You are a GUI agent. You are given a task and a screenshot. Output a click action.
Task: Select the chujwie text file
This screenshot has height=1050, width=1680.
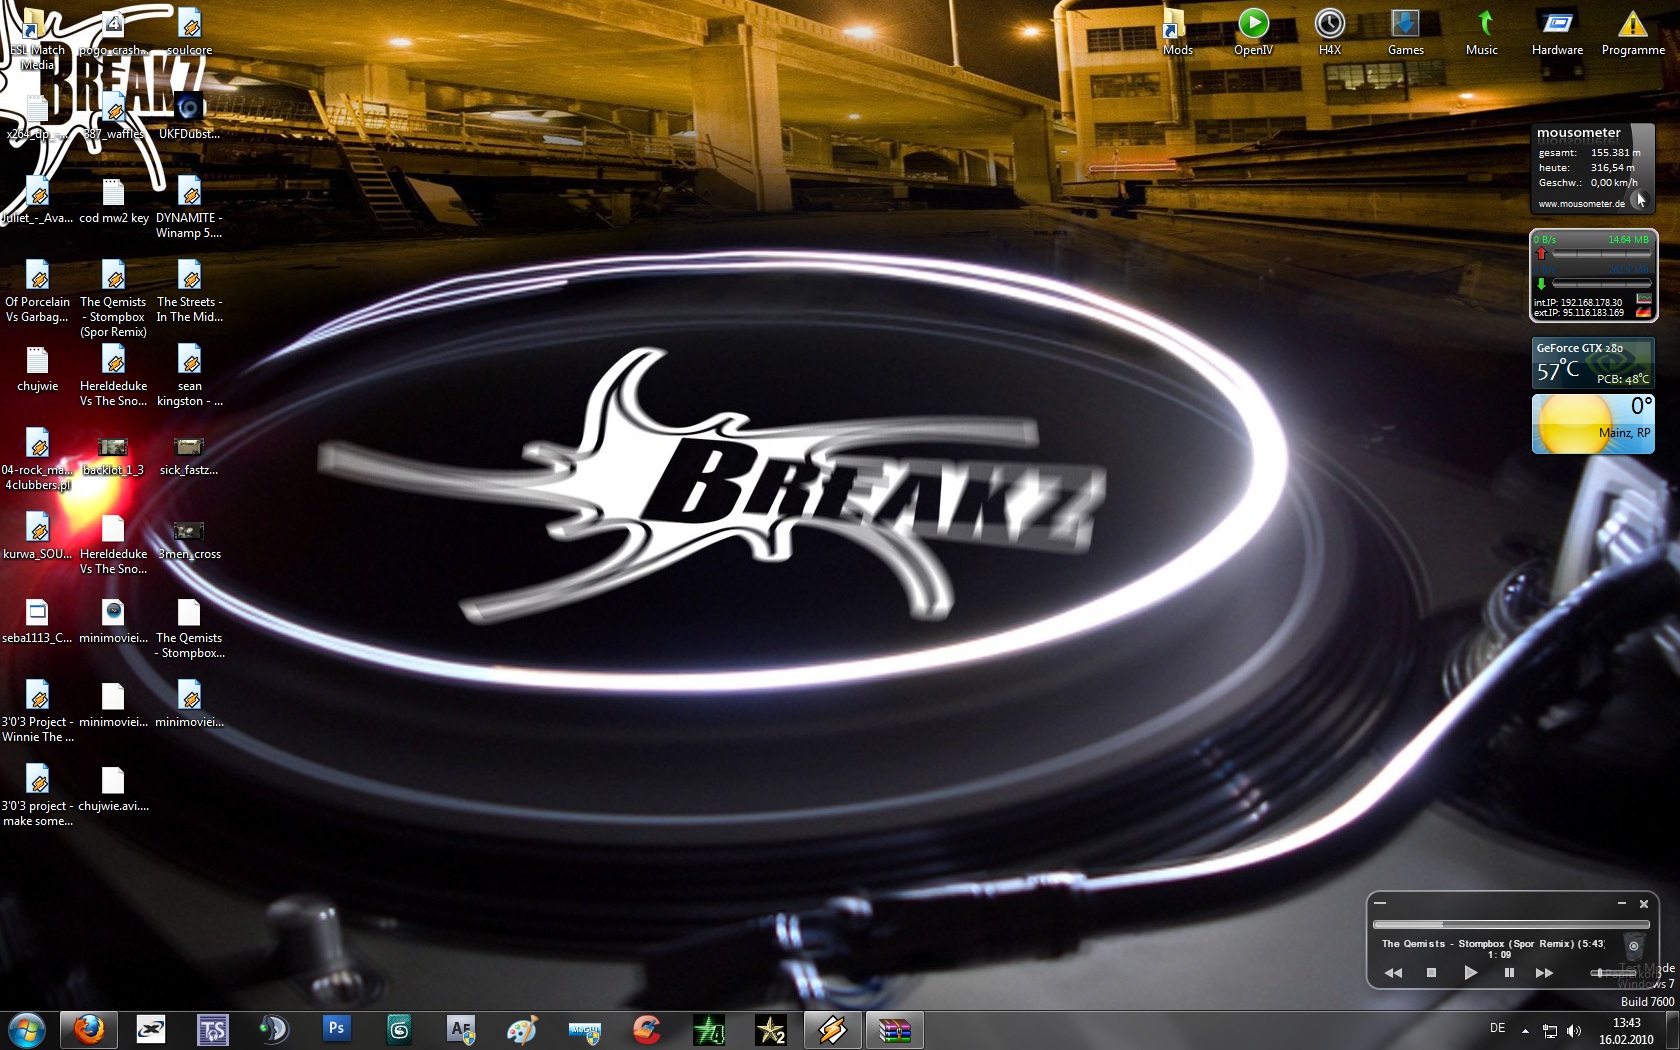pyautogui.click(x=37, y=367)
